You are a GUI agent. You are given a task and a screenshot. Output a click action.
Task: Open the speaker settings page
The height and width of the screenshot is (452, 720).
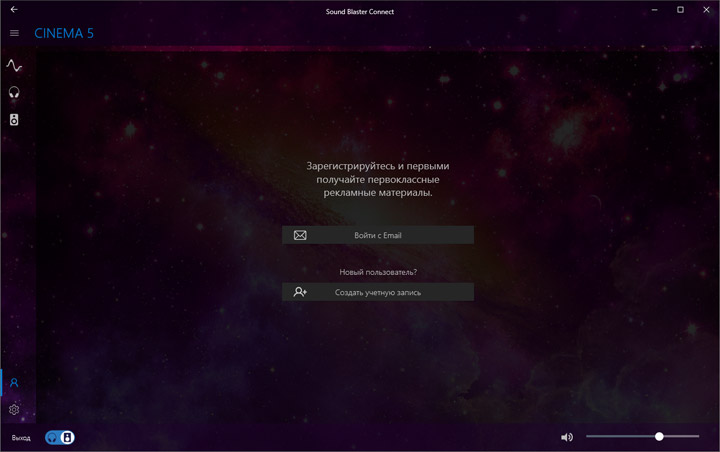(14, 120)
